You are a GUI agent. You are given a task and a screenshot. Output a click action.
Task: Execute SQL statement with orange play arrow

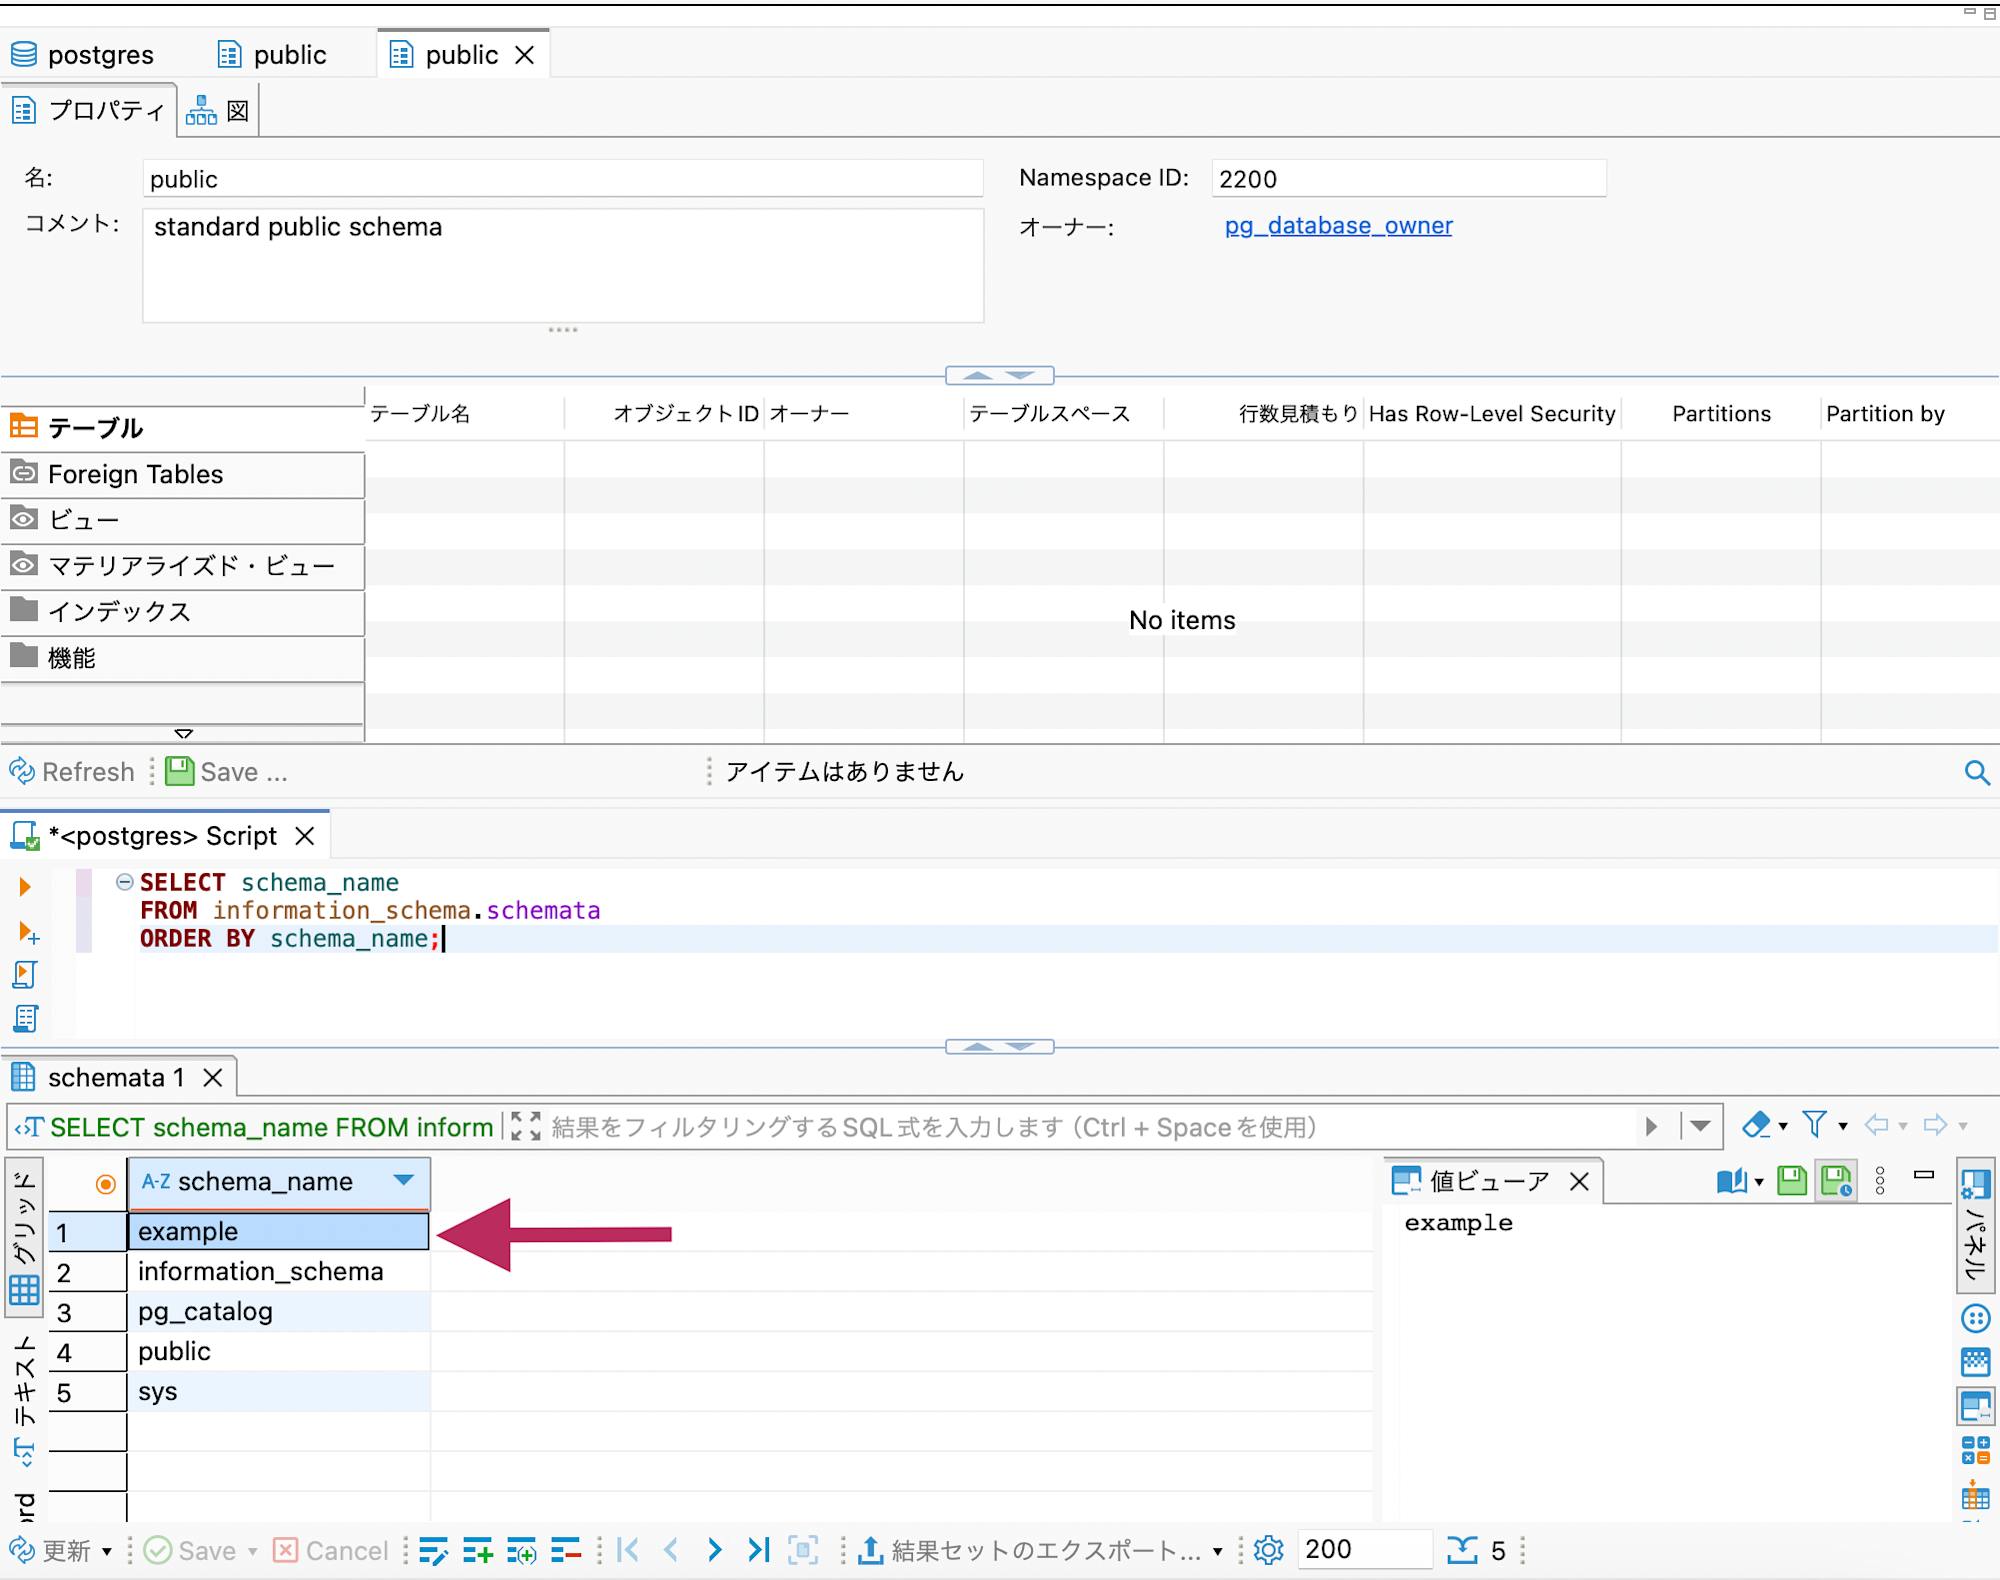coord(25,886)
